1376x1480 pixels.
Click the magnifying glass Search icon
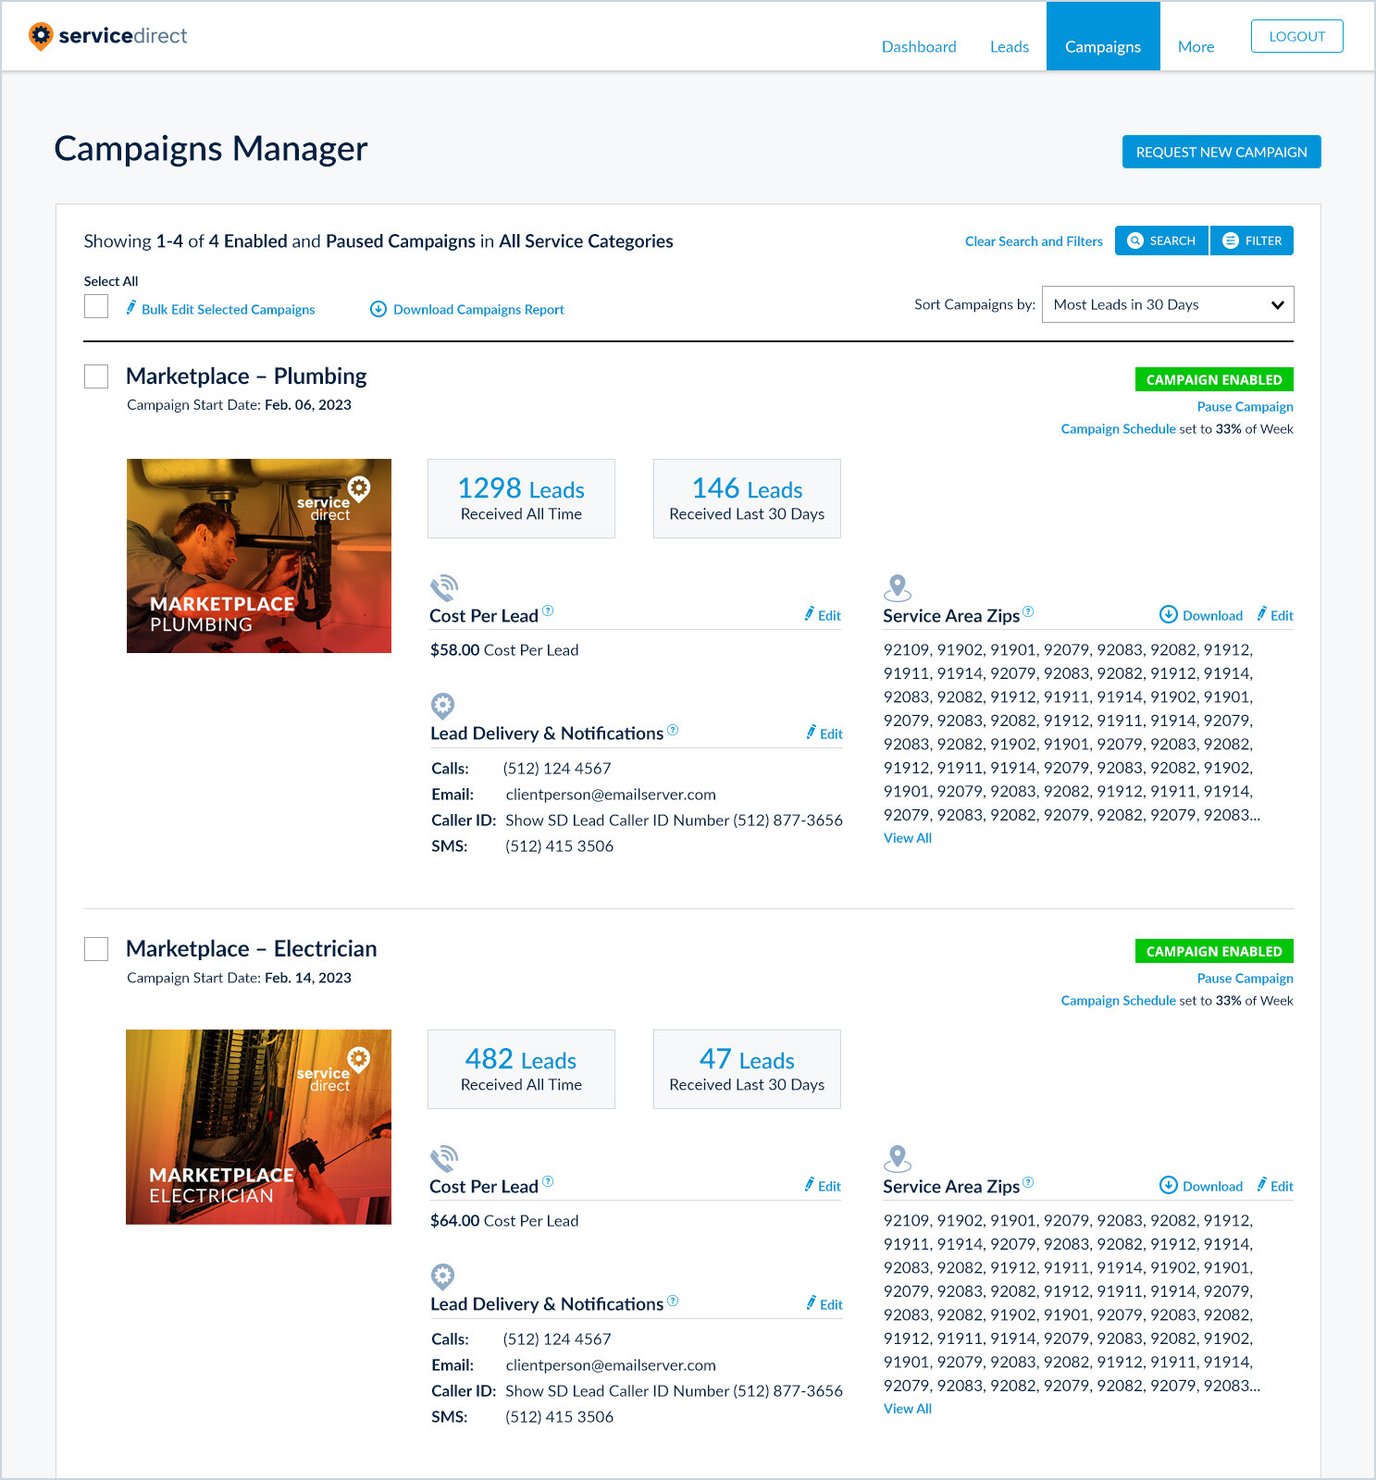[x=1136, y=240]
